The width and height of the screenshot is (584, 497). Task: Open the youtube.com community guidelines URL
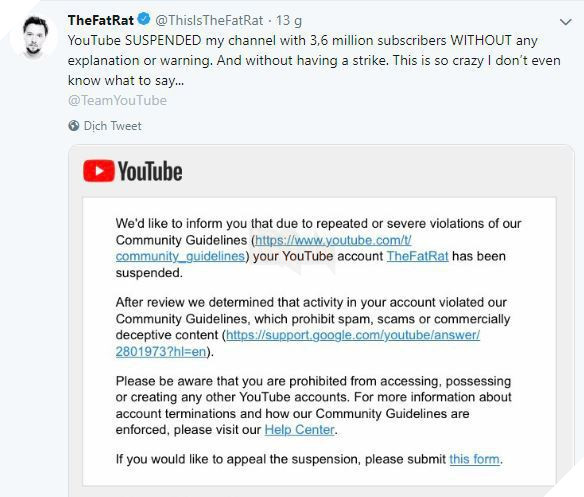pos(333,240)
